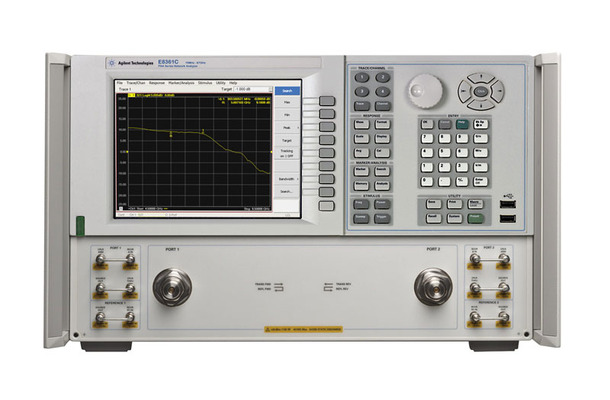Select trace key 1 in Trace/Channel group
Image resolution: width=610 pixels, height=400 pixels.
click(361, 77)
